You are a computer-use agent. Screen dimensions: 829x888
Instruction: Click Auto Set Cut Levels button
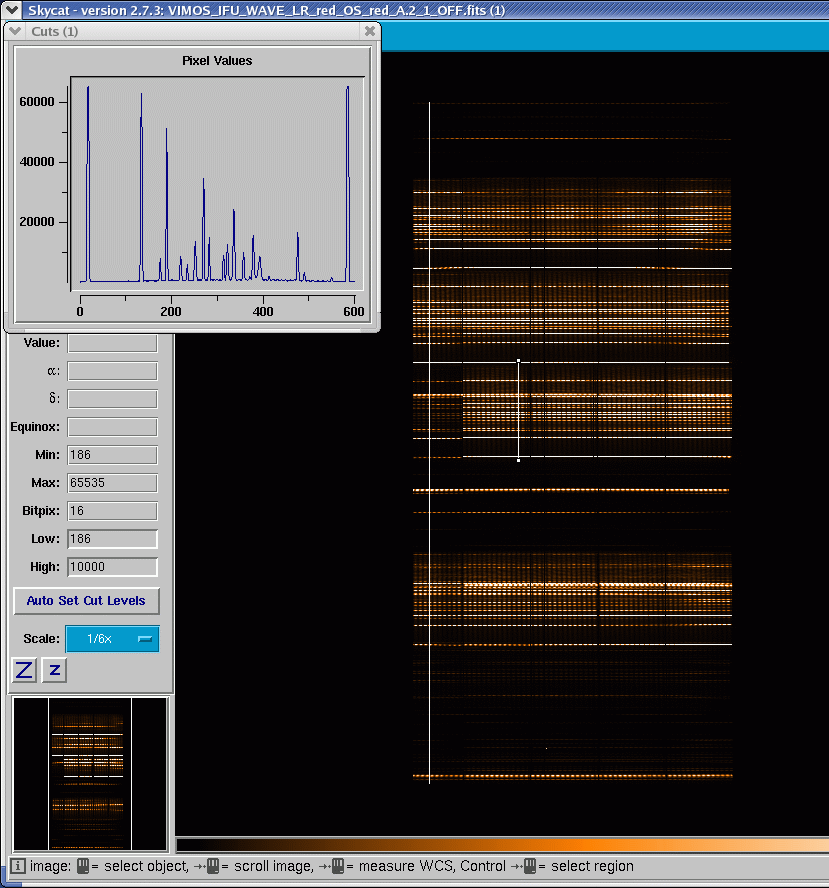coord(86,601)
